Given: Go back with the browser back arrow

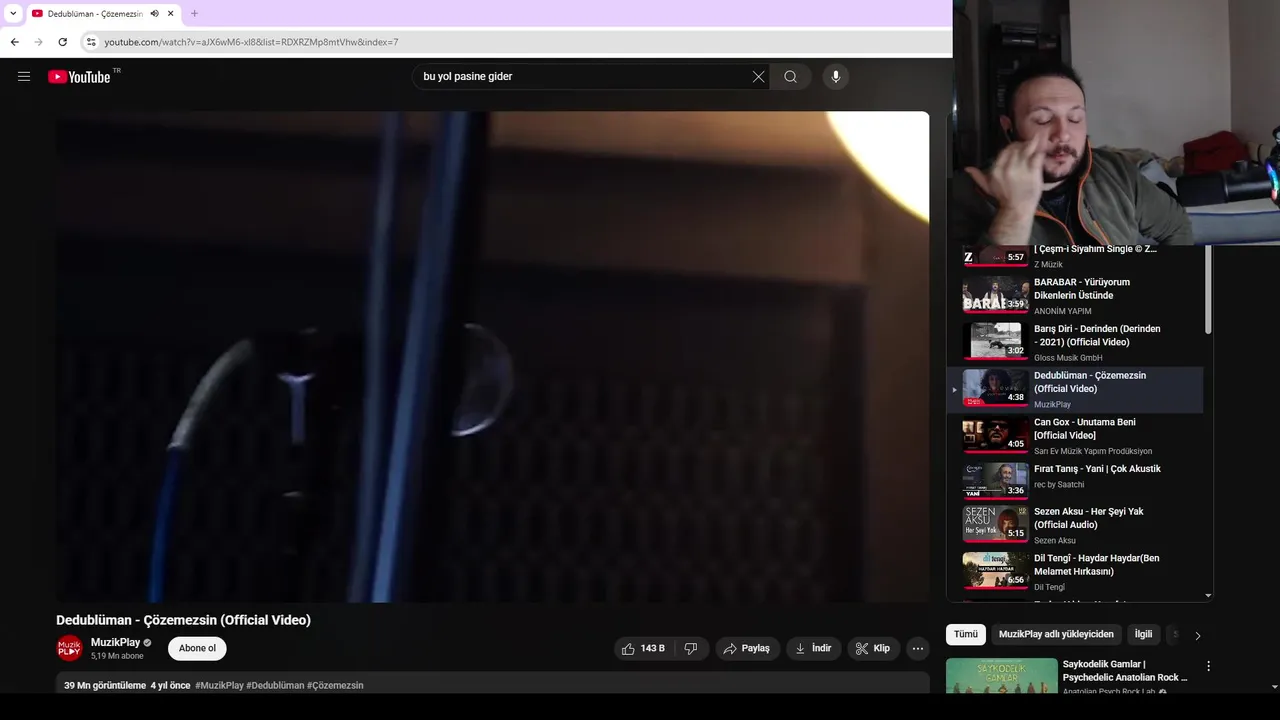Looking at the screenshot, I should (14, 42).
